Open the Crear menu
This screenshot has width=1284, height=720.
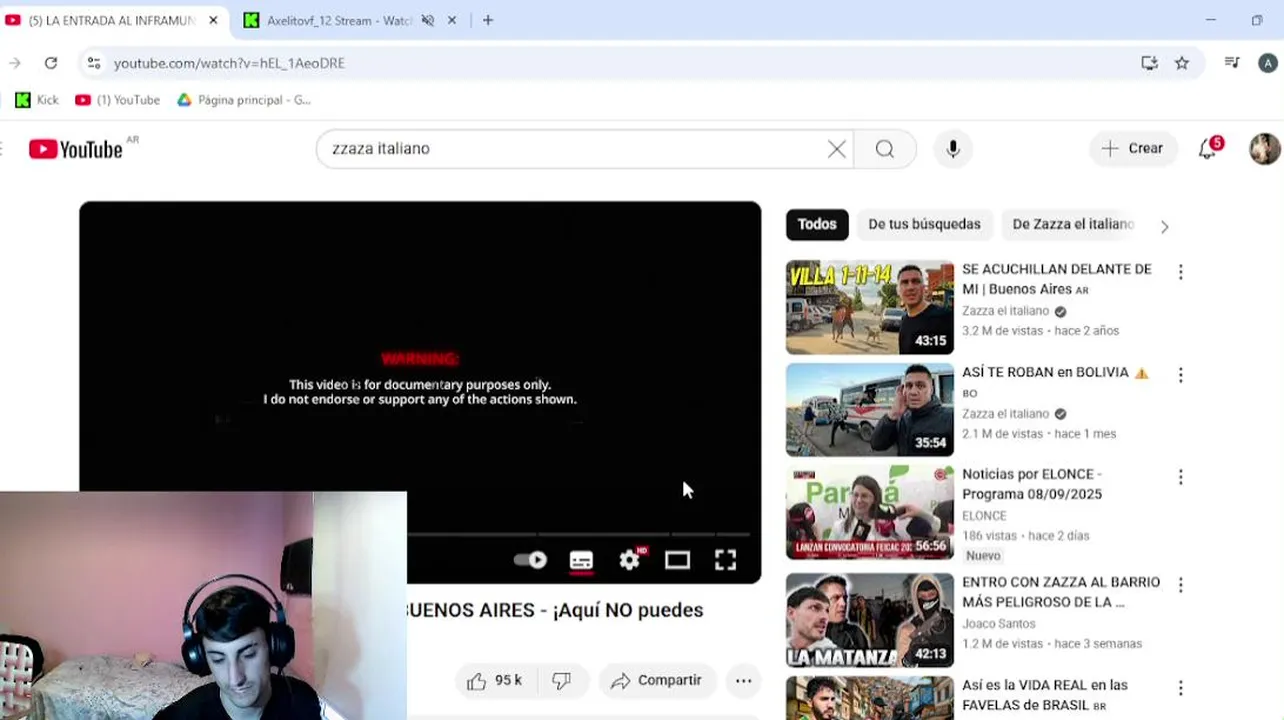pyautogui.click(x=1133, y=149)
